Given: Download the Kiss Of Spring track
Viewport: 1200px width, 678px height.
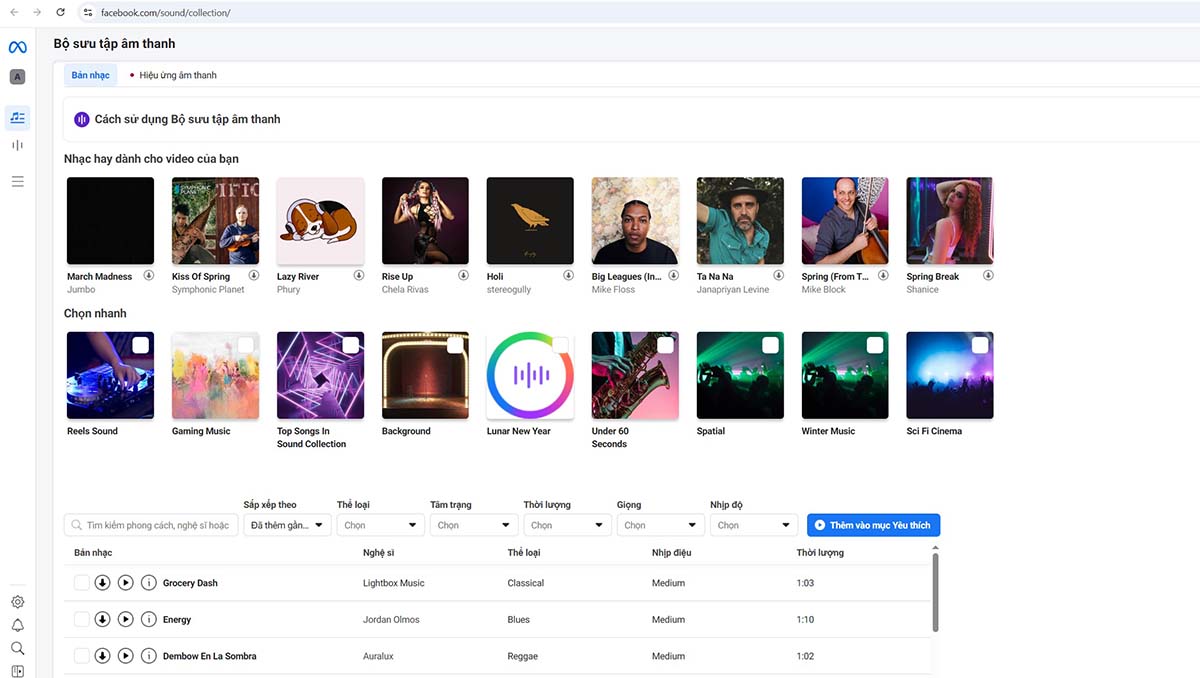Looking at the screenshot, I should 253,275.
